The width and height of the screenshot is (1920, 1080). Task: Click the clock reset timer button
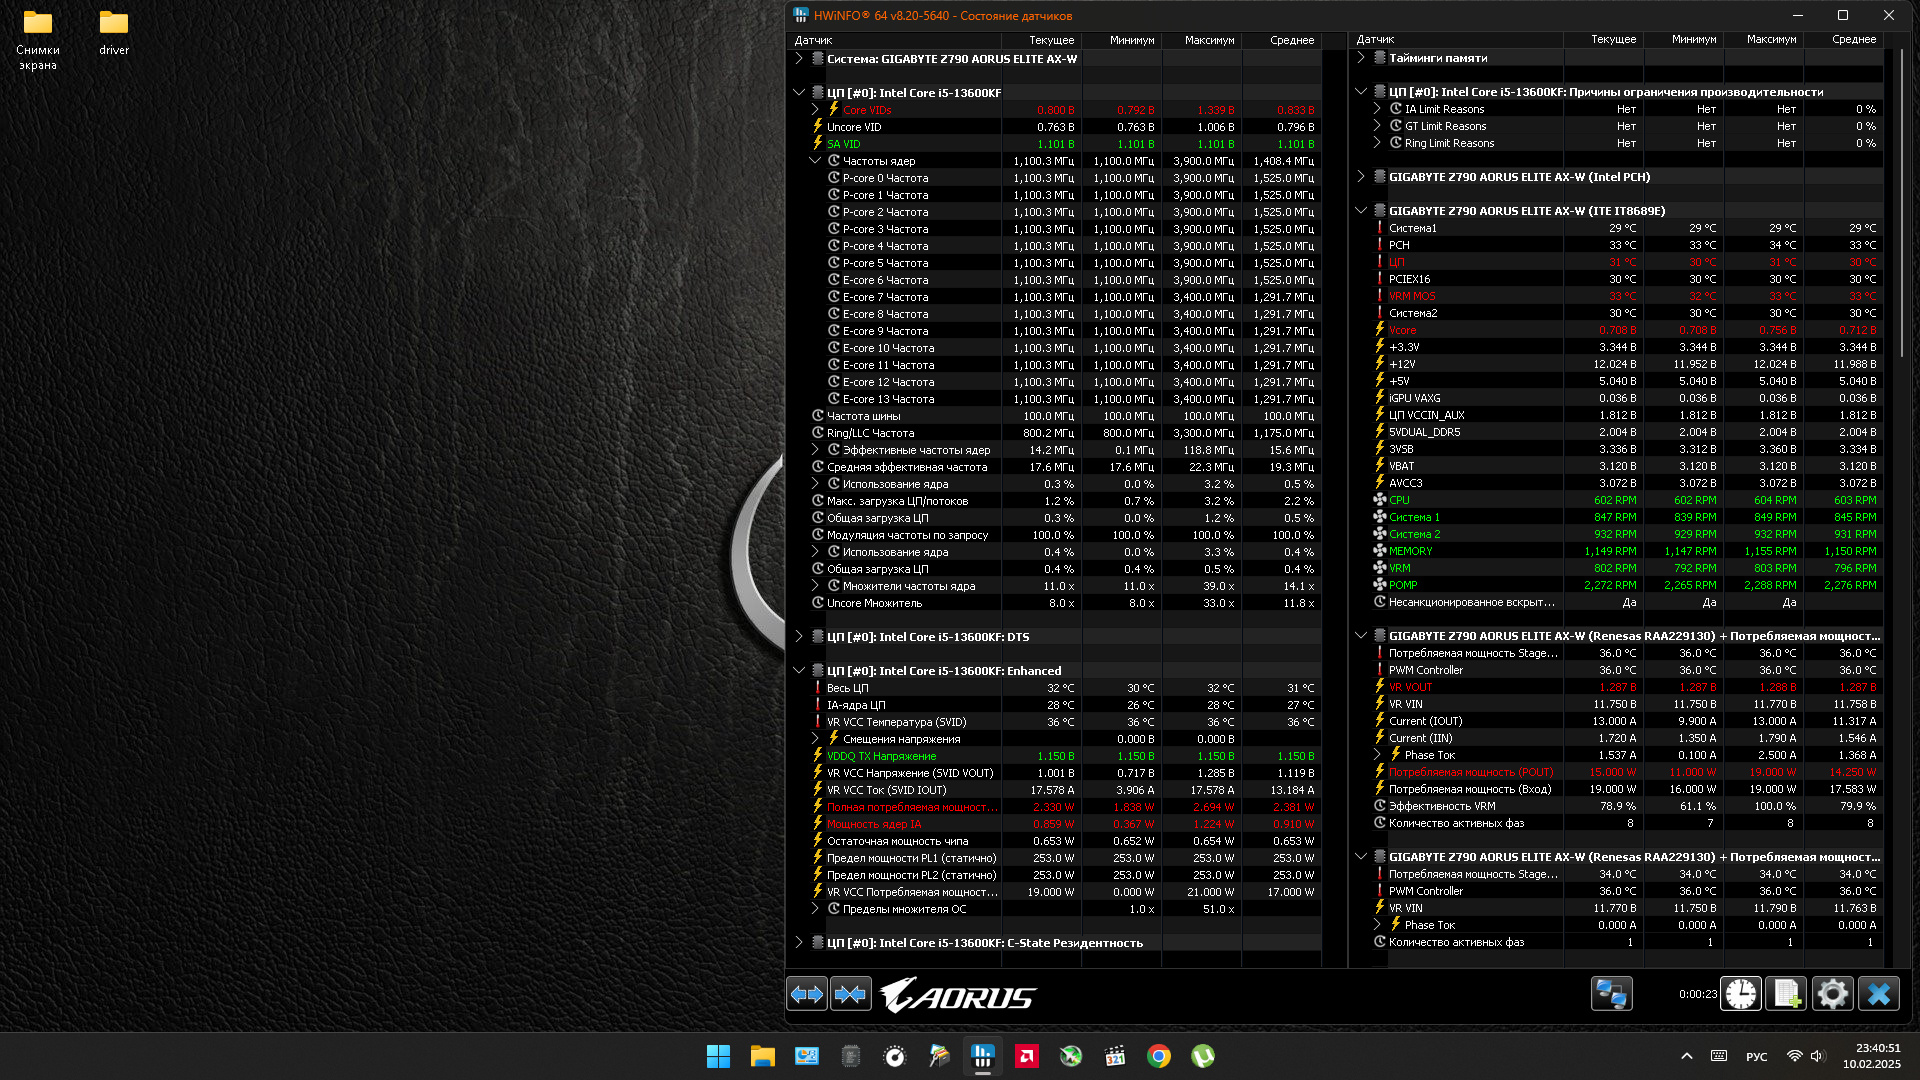point(1741,994)
